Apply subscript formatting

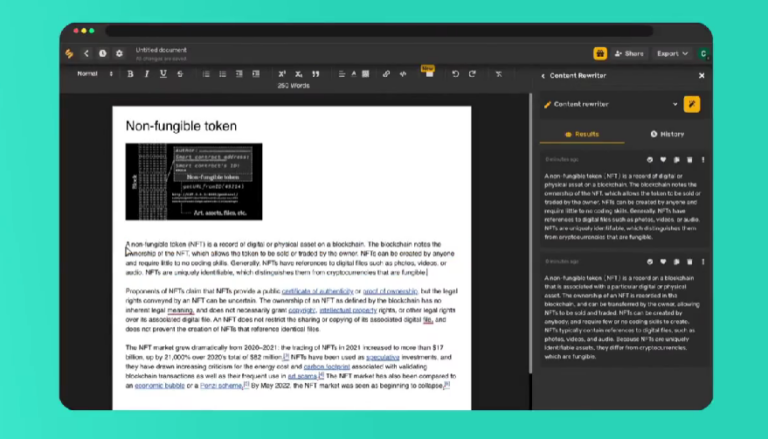[x=298, y=74]
